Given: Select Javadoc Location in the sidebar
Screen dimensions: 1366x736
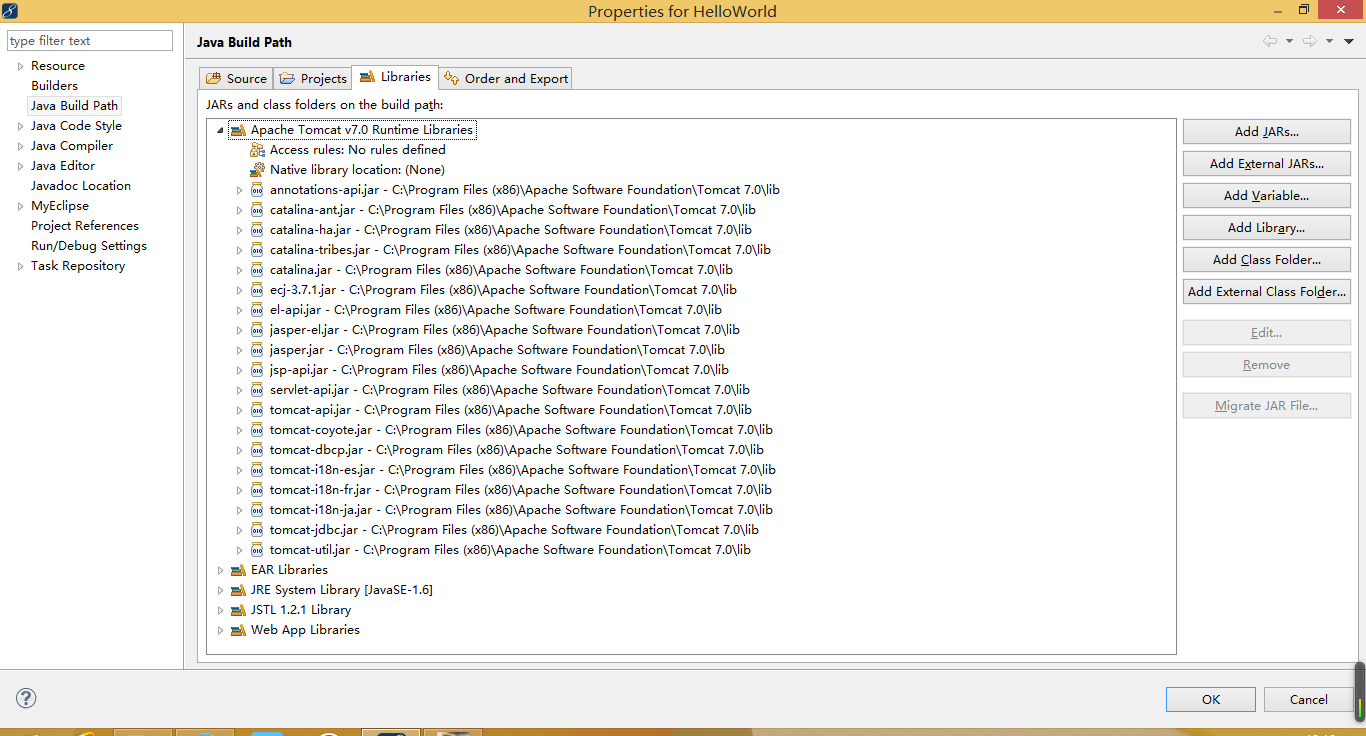Looking at the screenshot, I should (81, 186).
